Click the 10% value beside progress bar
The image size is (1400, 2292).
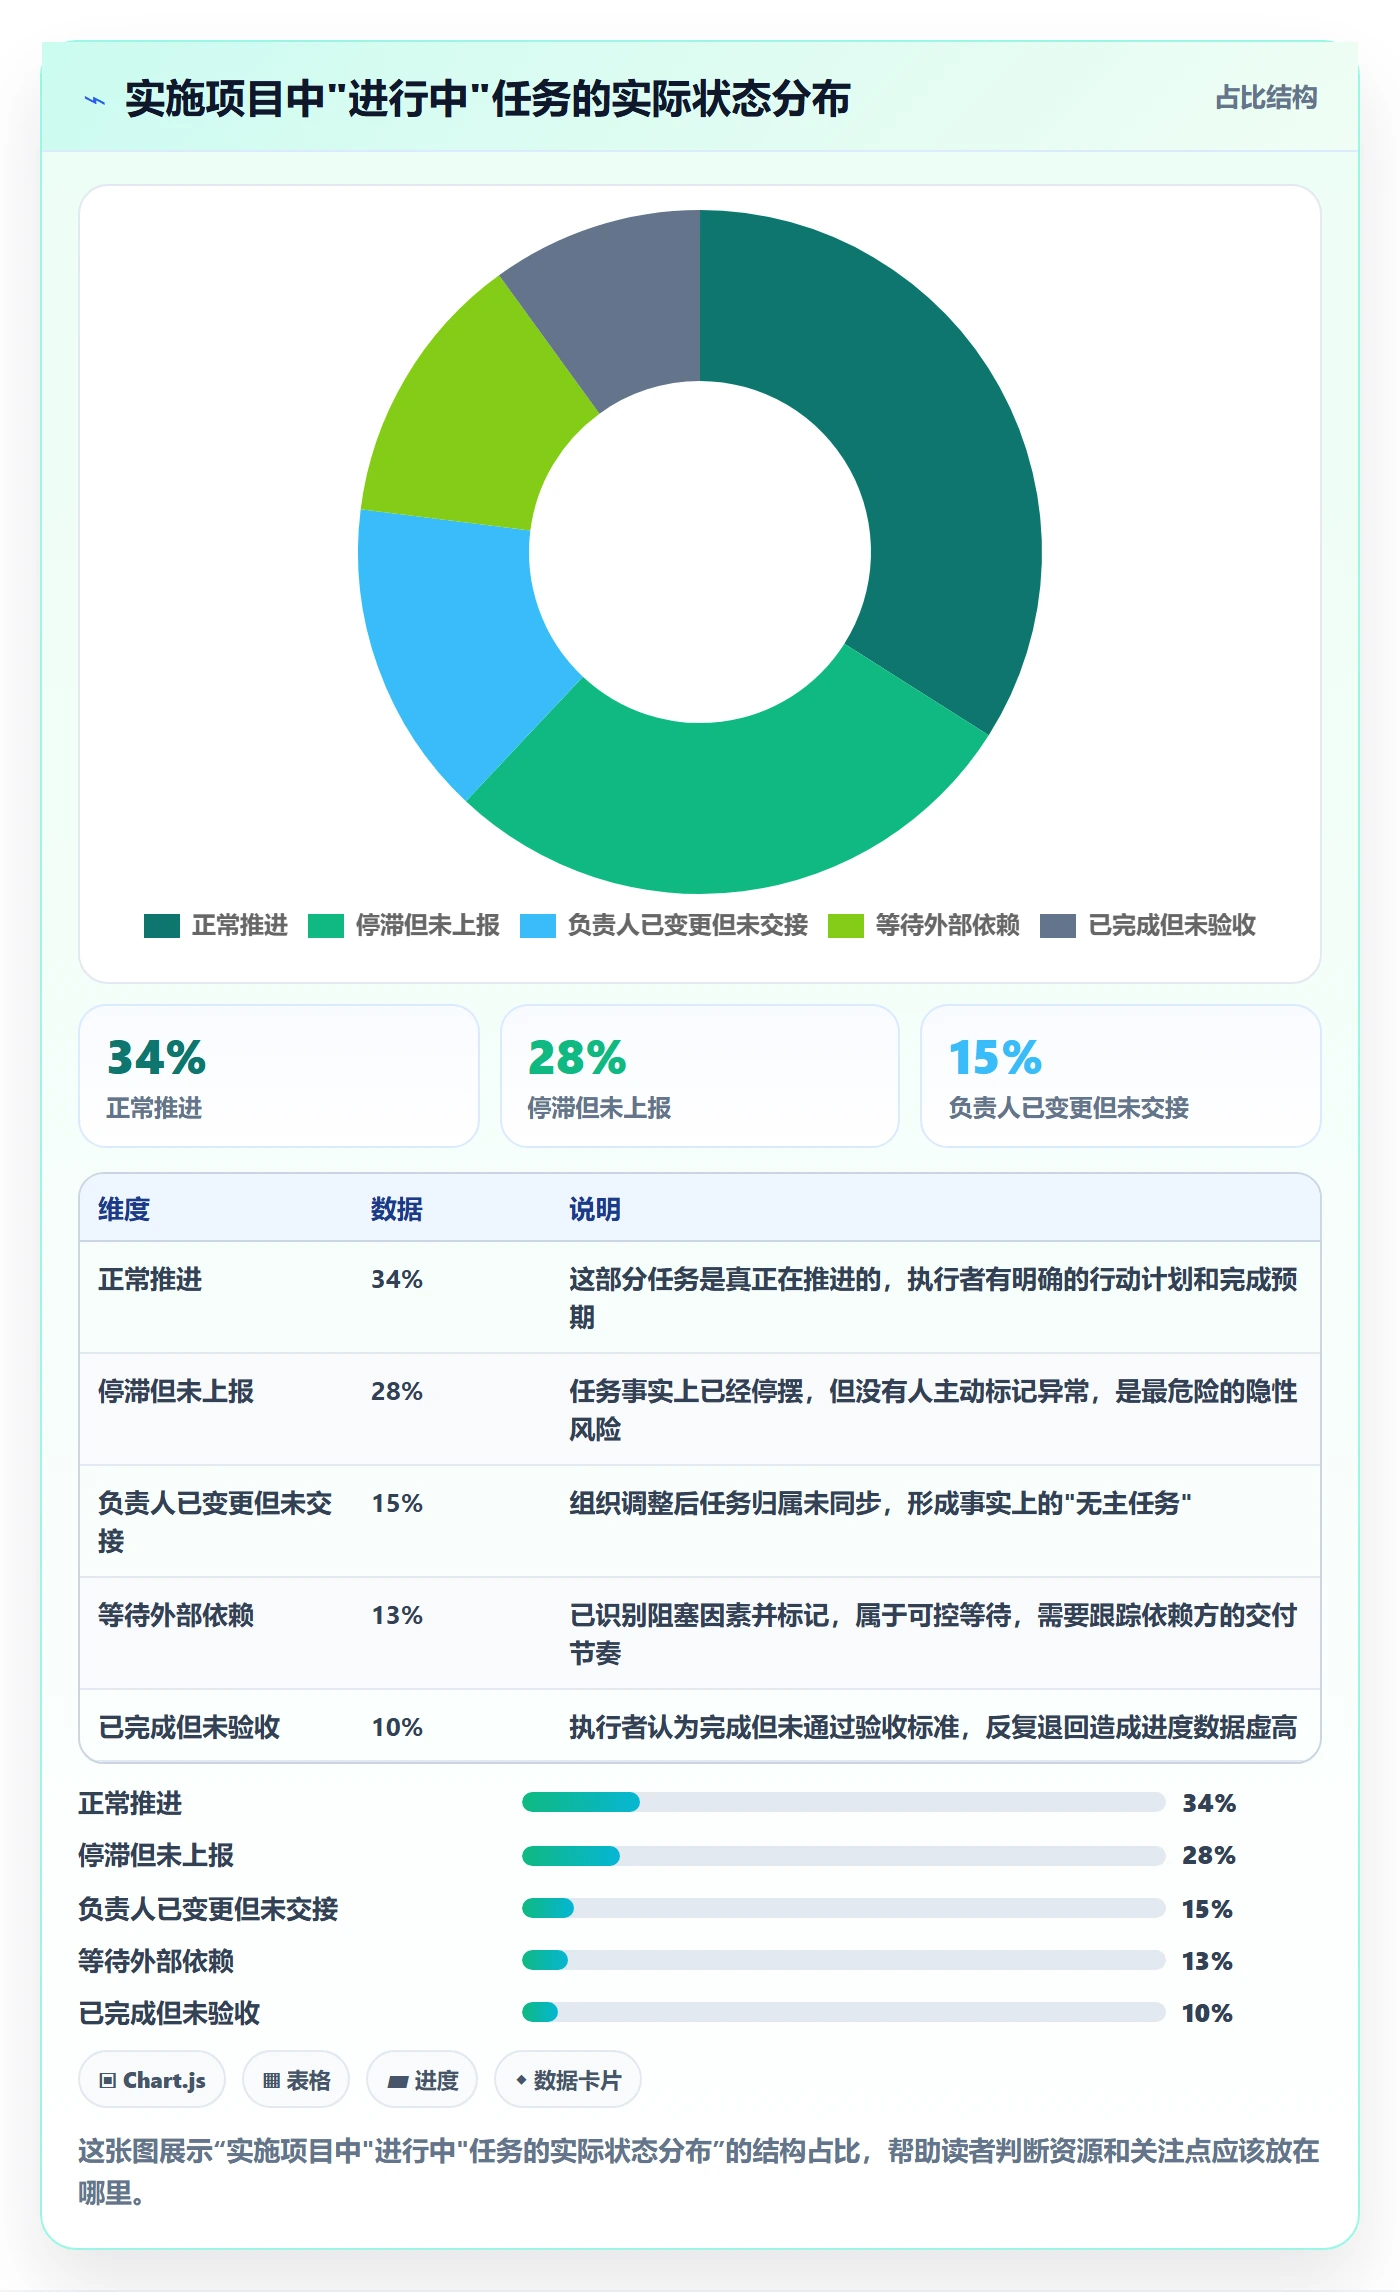click(x=1207, y=2013)
